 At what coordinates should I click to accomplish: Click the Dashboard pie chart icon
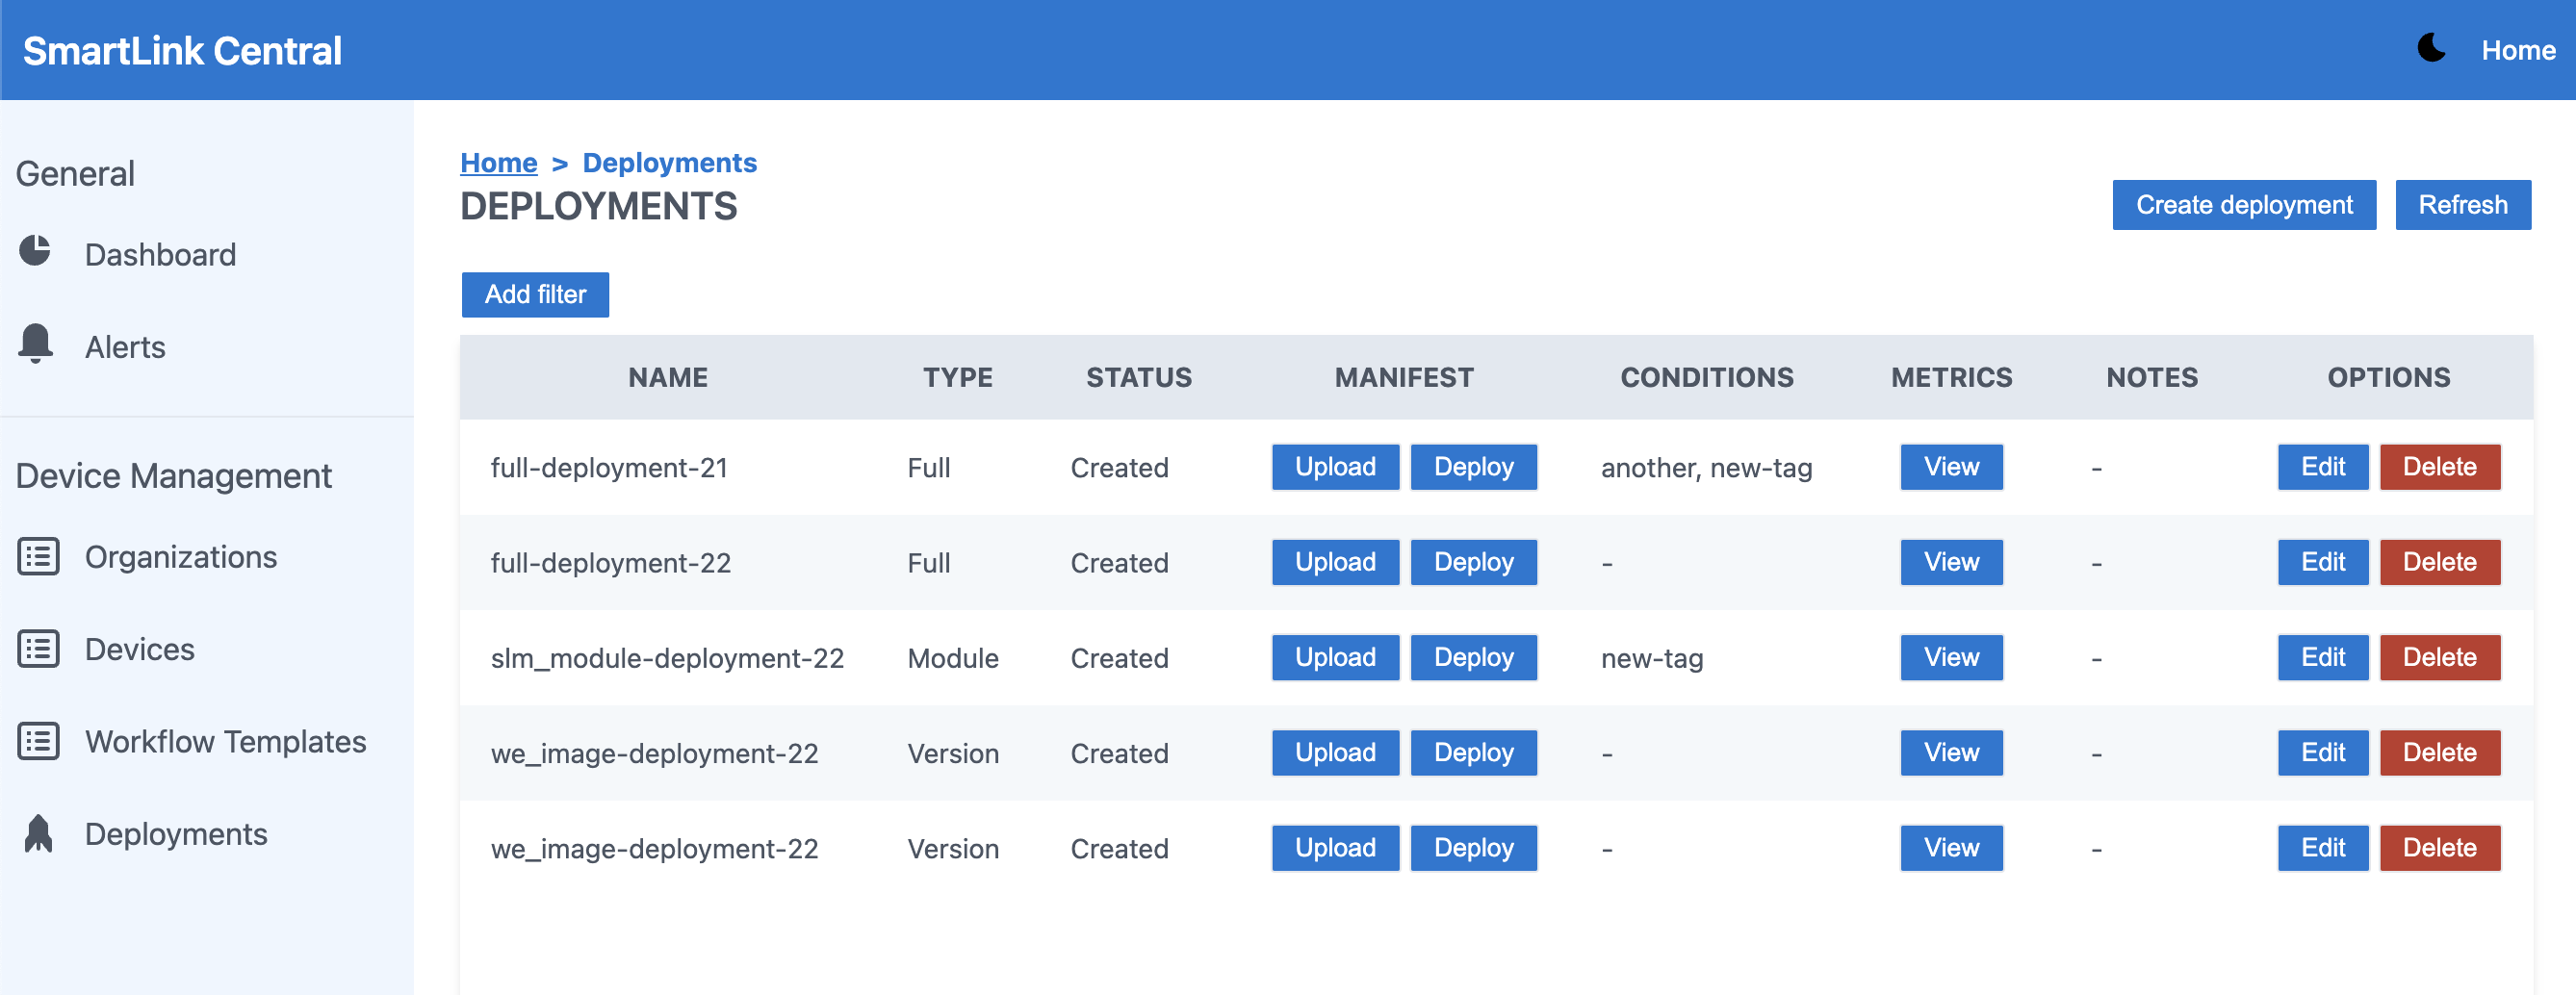point(36,251)
